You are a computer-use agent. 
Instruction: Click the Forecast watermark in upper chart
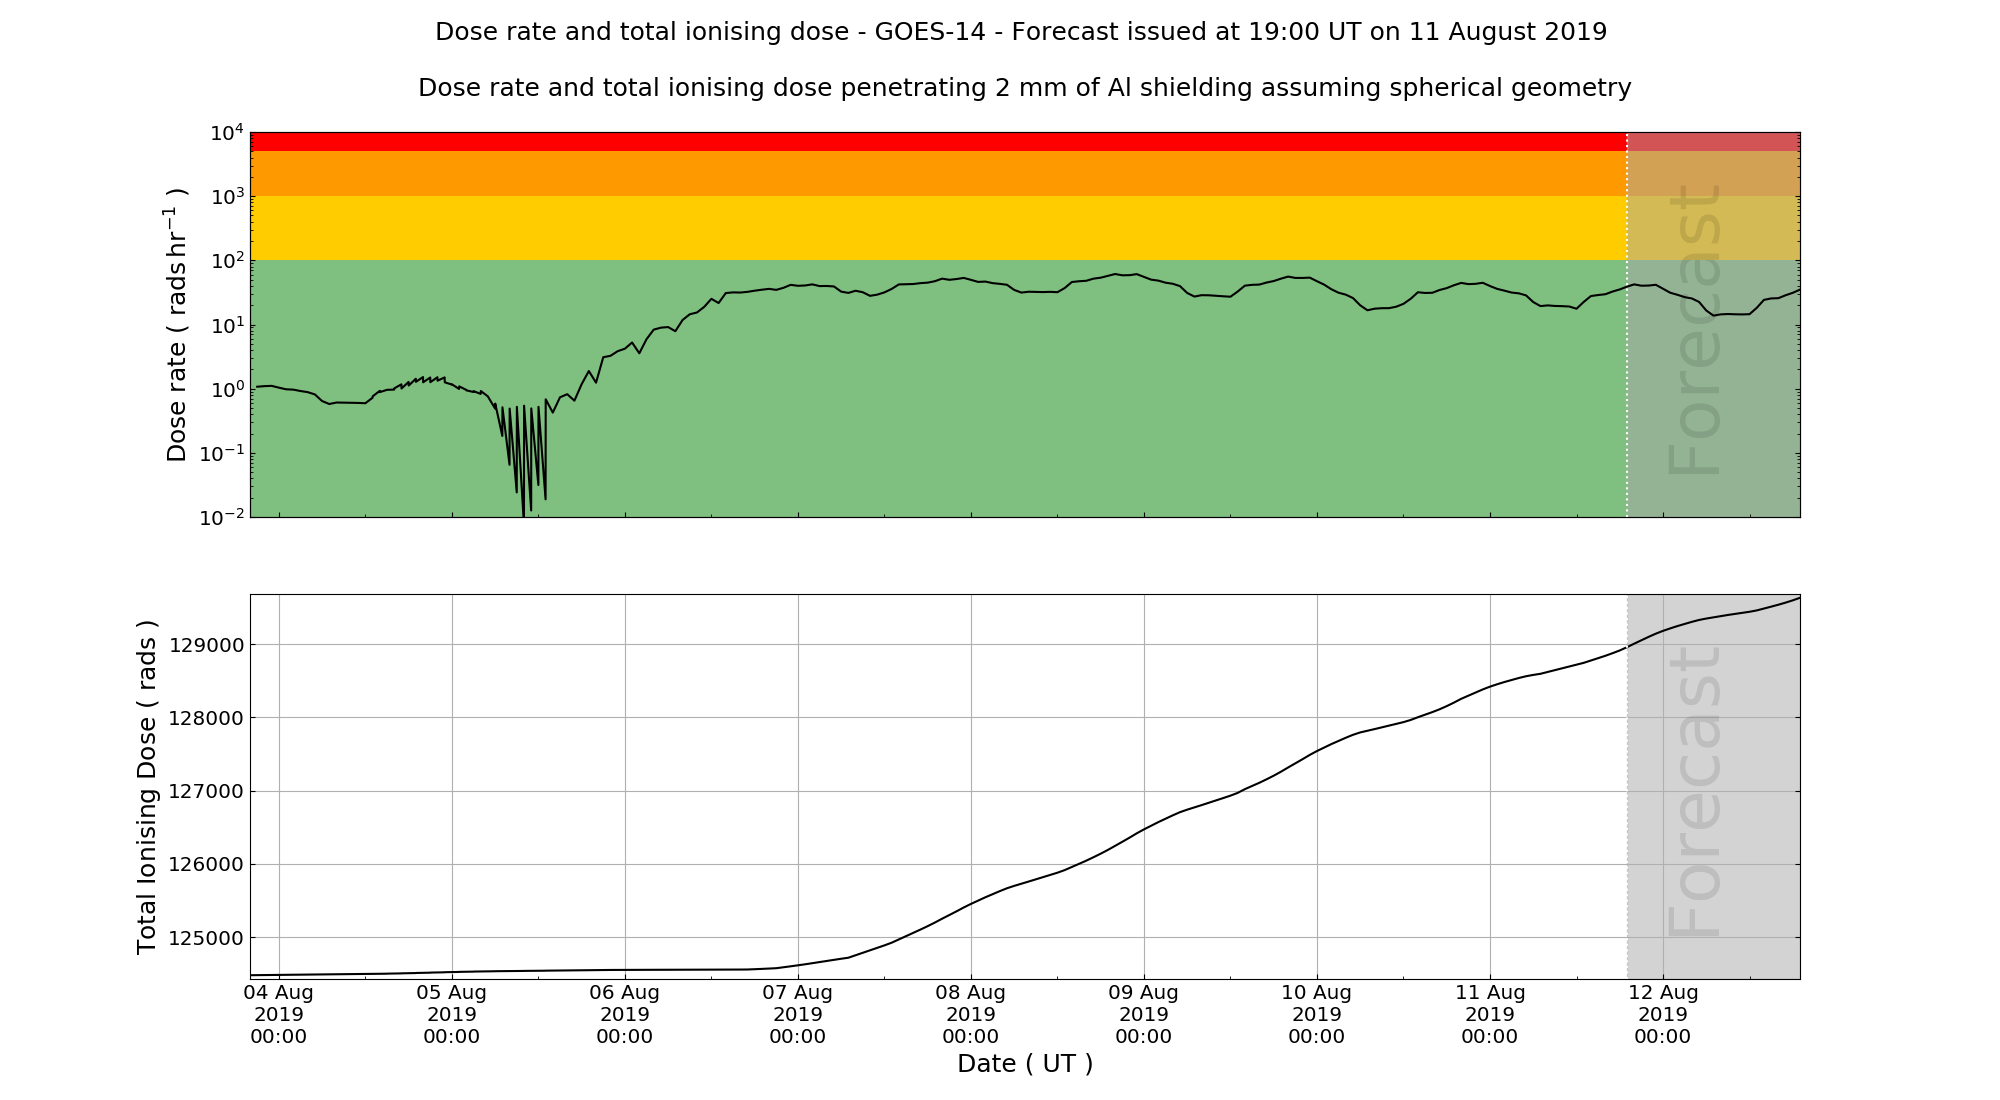click(x=1695, y=330)
